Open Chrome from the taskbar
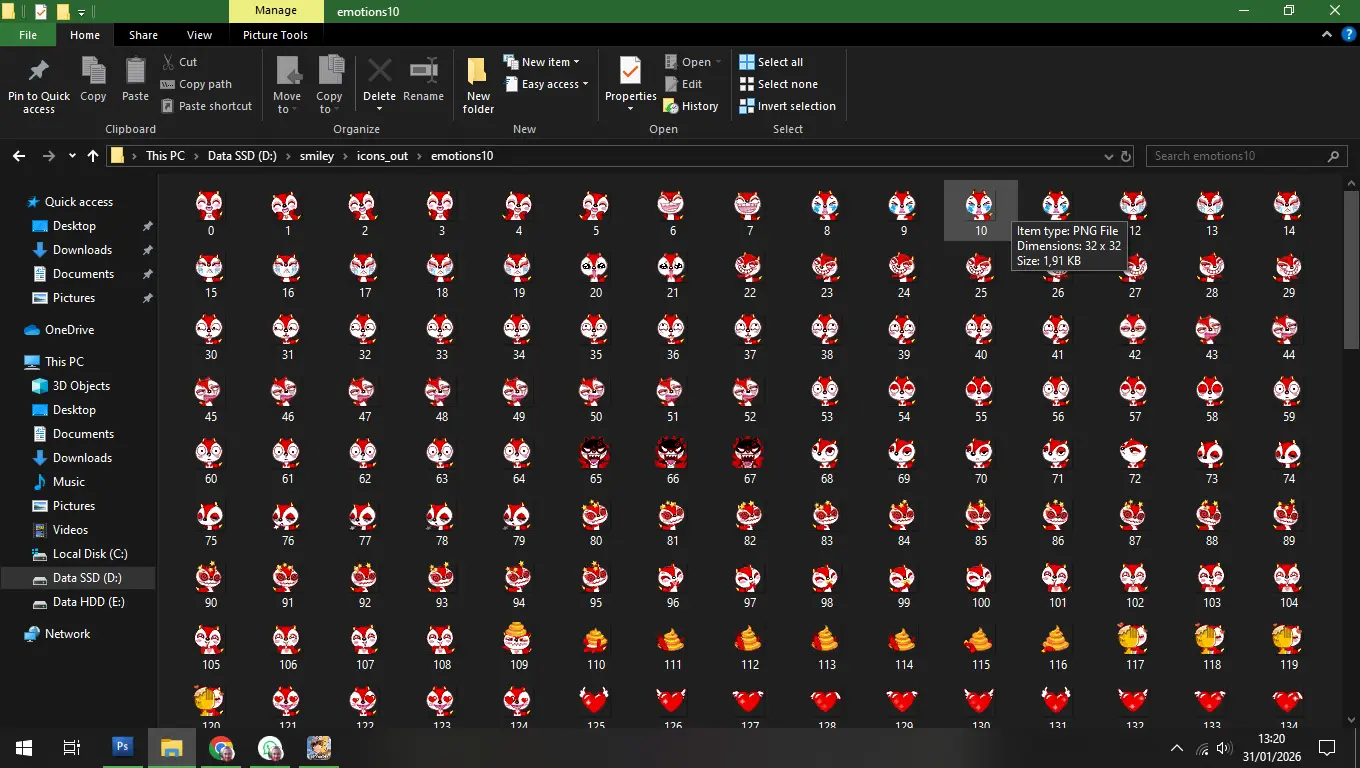Image resolution: width=1360 pixels, height=768 pixels. click(221, 747)
